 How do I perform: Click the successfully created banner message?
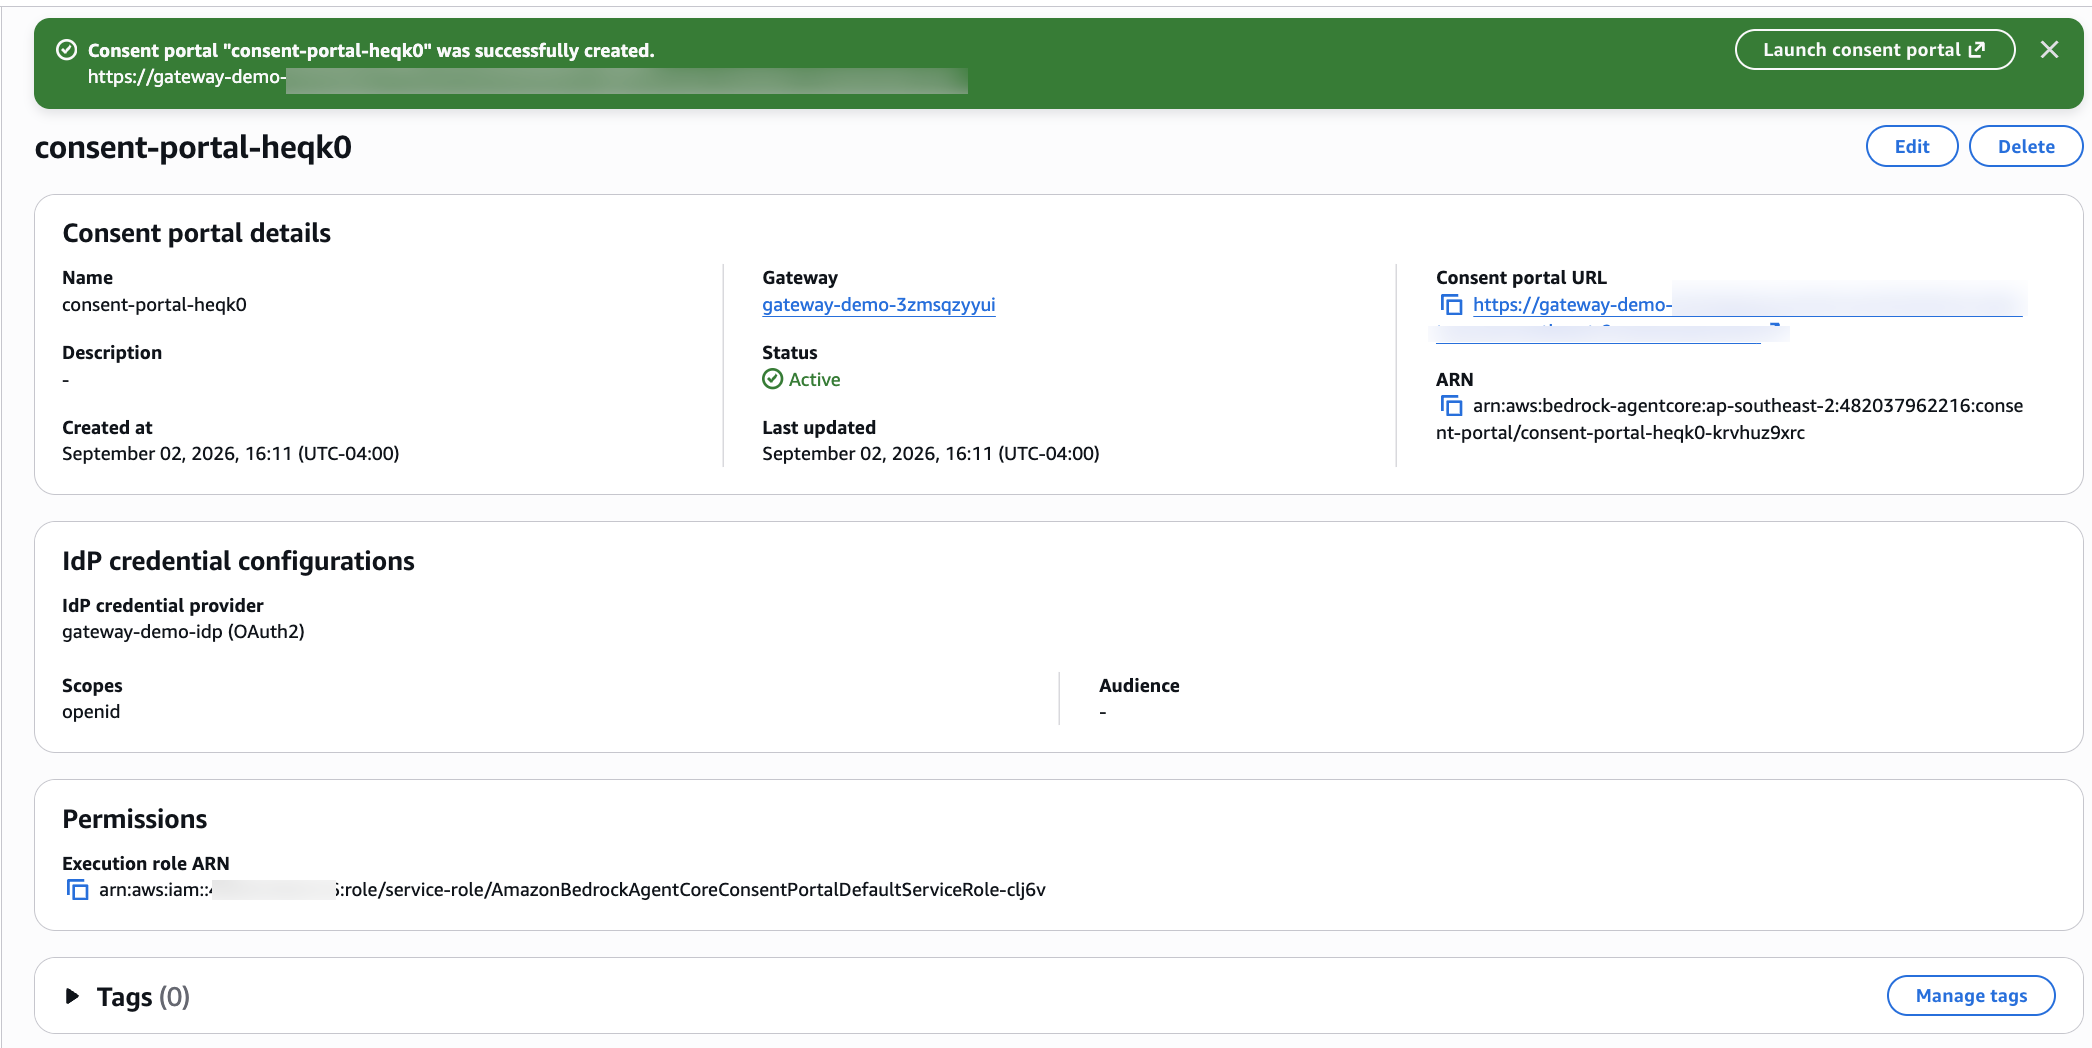(x=371, y=50)
